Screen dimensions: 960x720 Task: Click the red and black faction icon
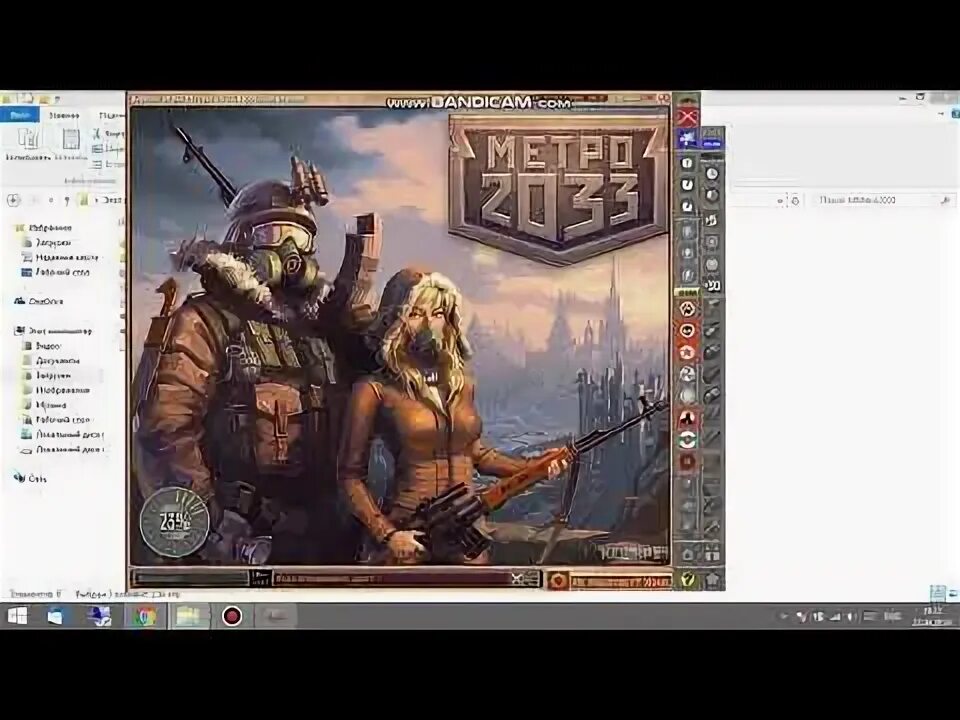point(687,419)
